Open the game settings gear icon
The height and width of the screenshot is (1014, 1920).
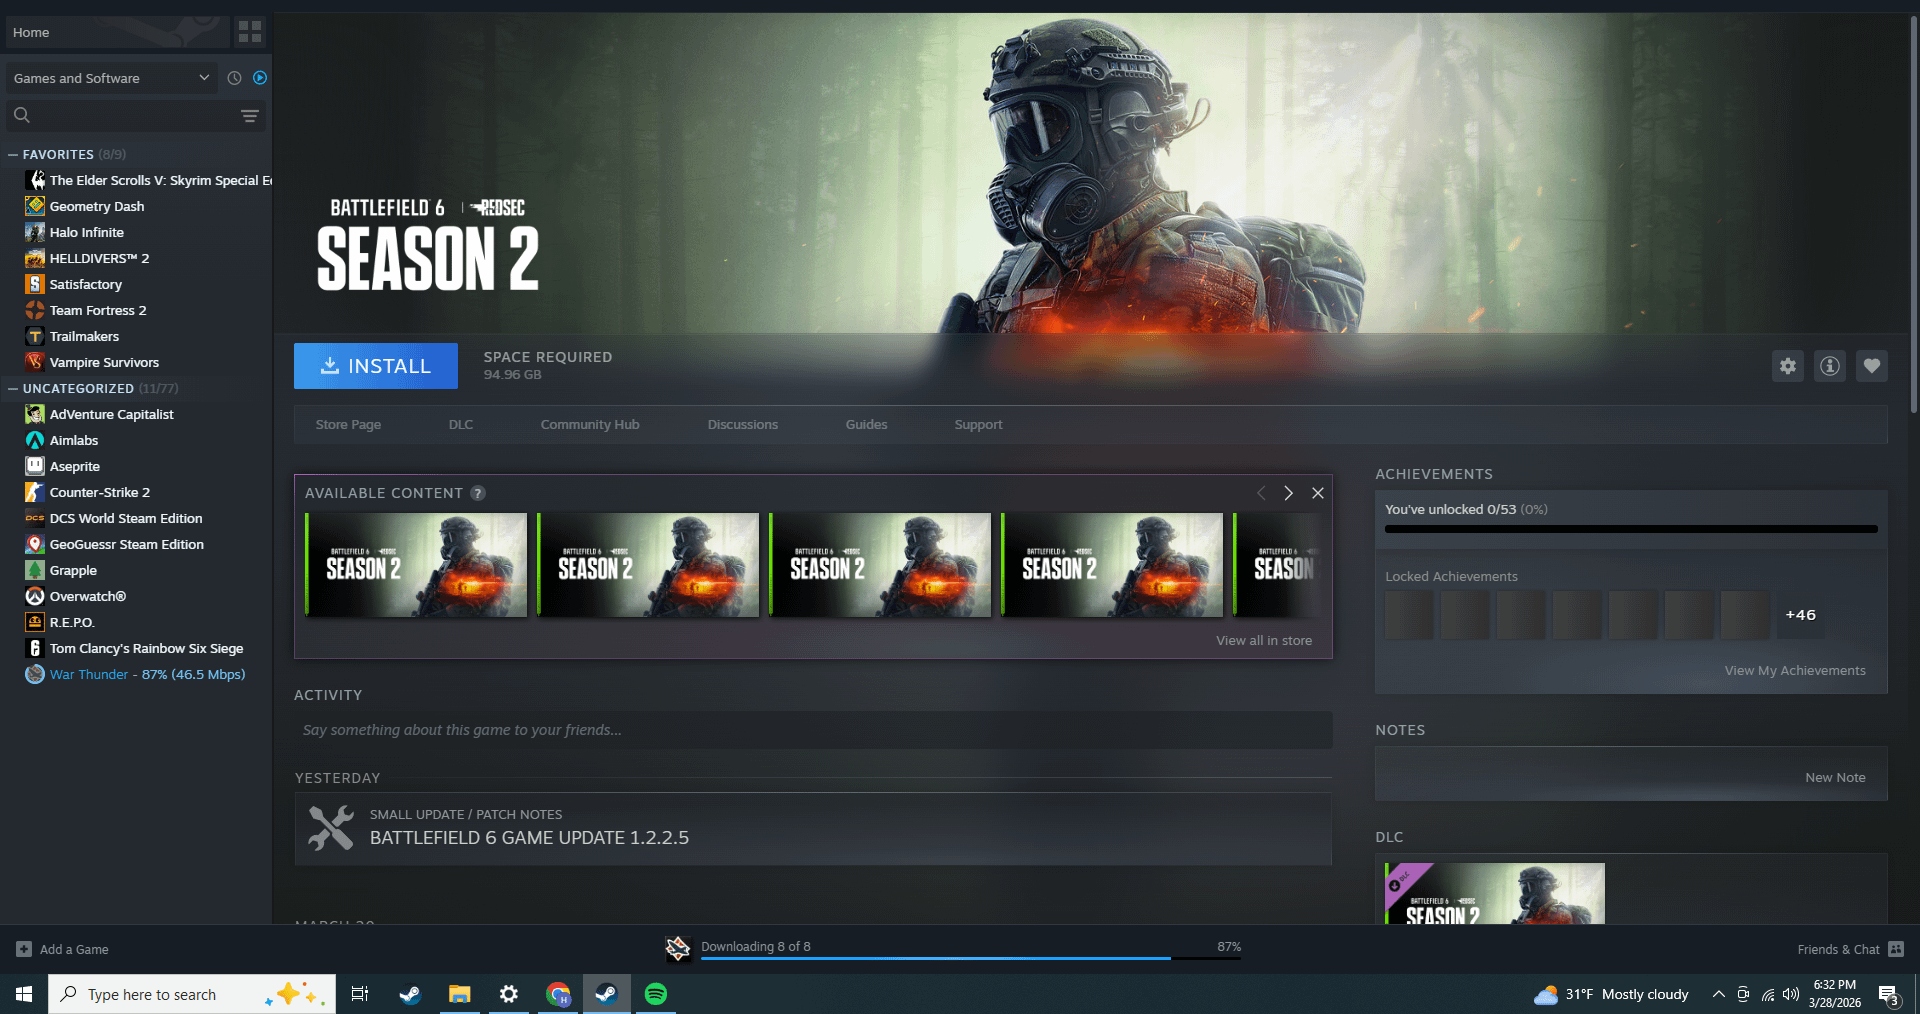(x=1787, y=366)
